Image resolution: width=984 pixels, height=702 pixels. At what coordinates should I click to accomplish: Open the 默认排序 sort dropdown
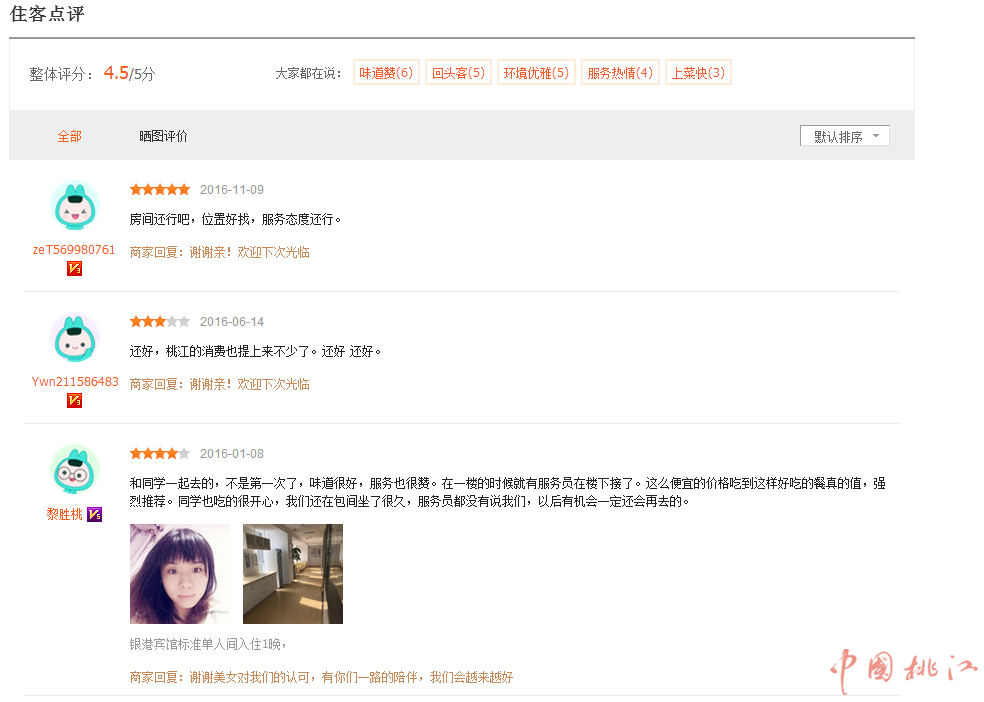844,136
